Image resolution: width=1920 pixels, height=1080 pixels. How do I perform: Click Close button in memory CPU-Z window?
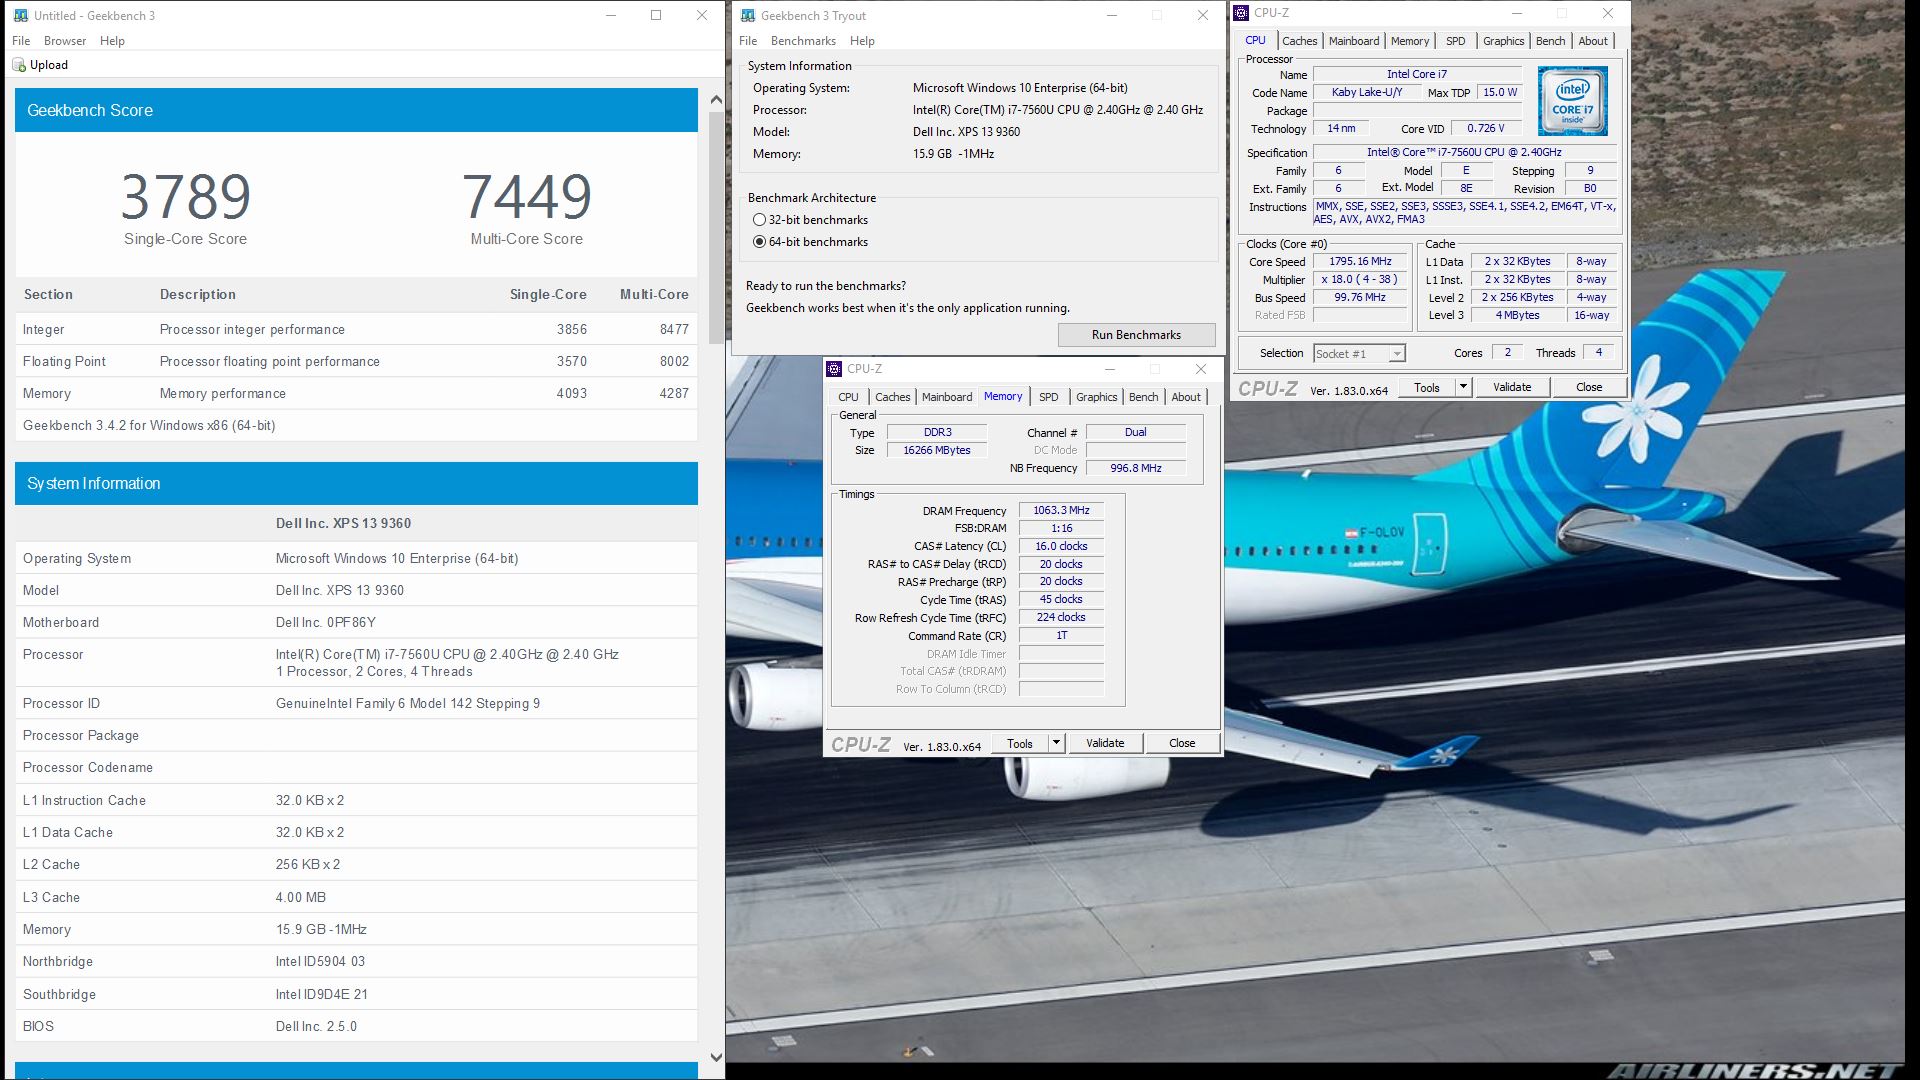pos(1182,743)
